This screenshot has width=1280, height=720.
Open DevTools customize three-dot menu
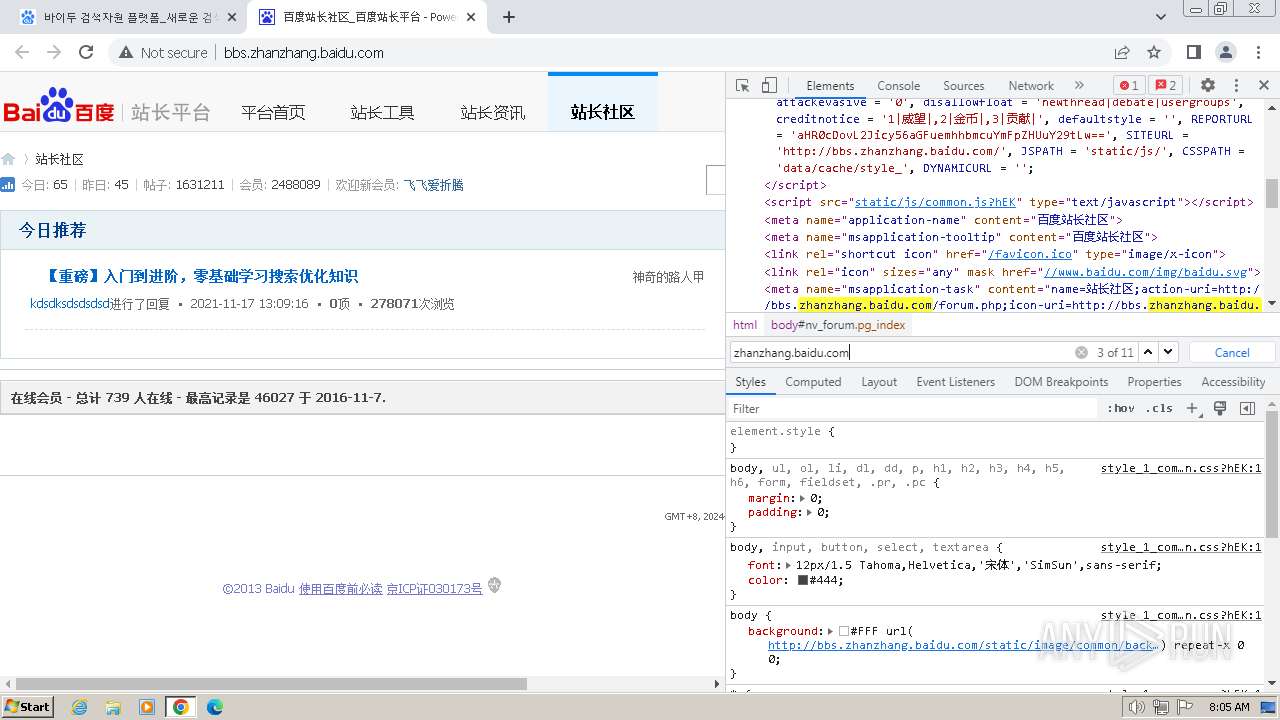1236,86
